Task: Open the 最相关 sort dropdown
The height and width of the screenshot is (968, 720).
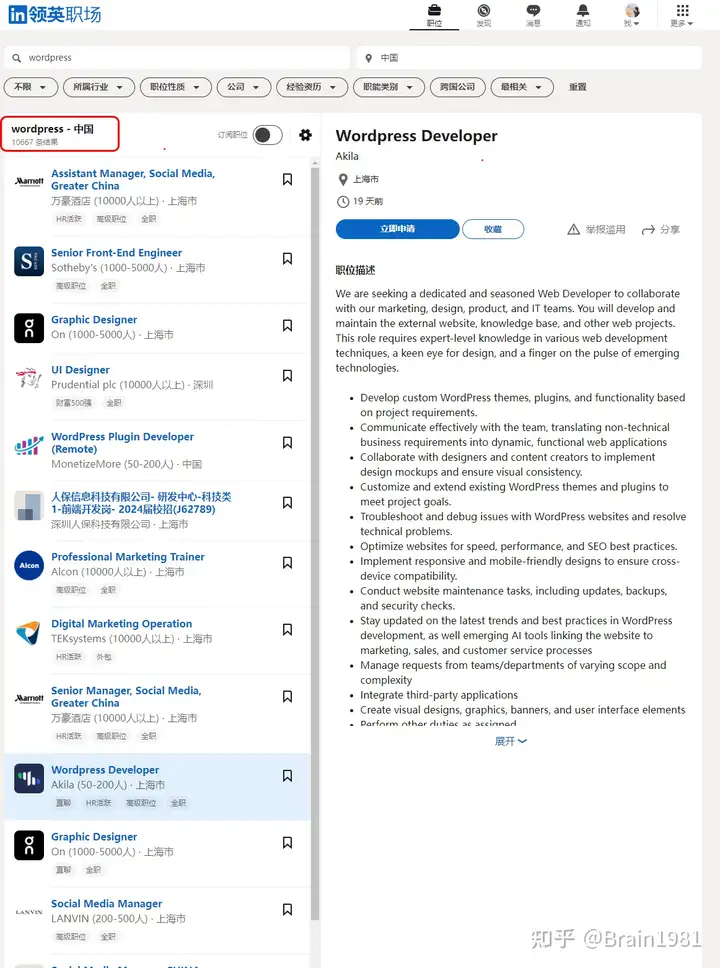Action: 522,87
